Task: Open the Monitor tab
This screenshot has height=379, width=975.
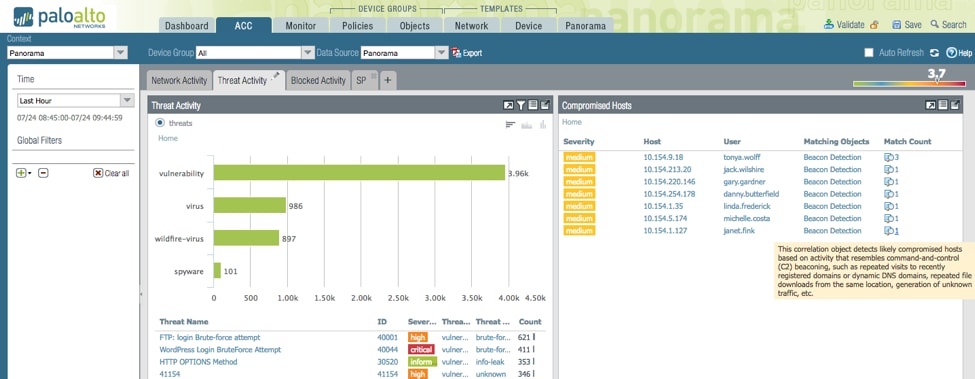Action: click(x=300, y=25)
